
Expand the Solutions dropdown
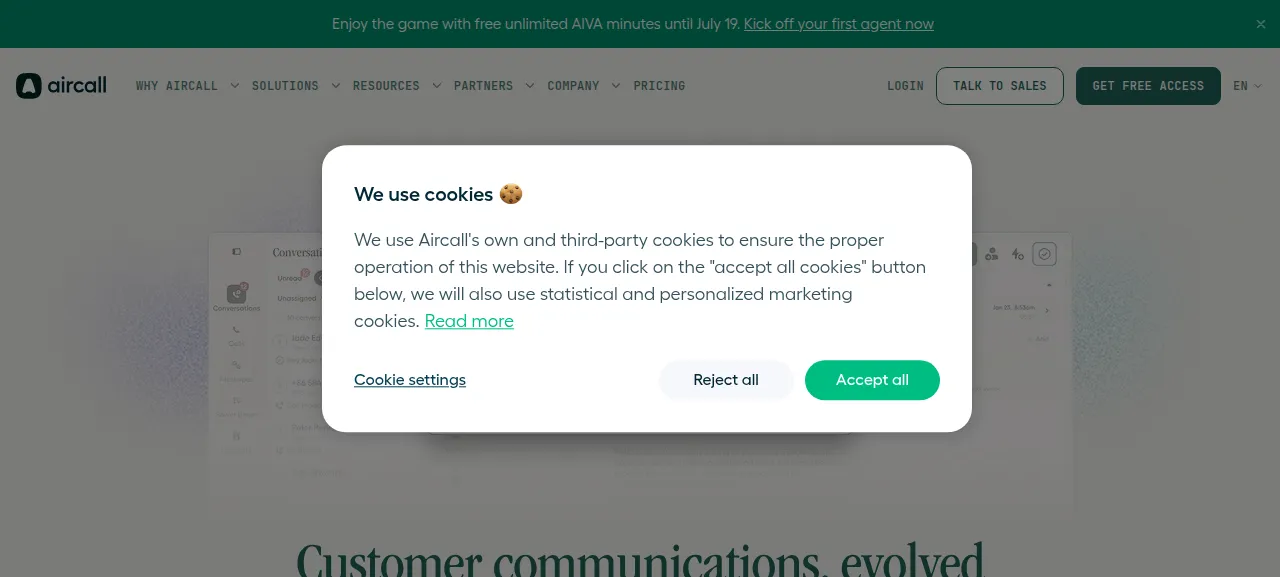pyautogui.click(x=296, y=86)
